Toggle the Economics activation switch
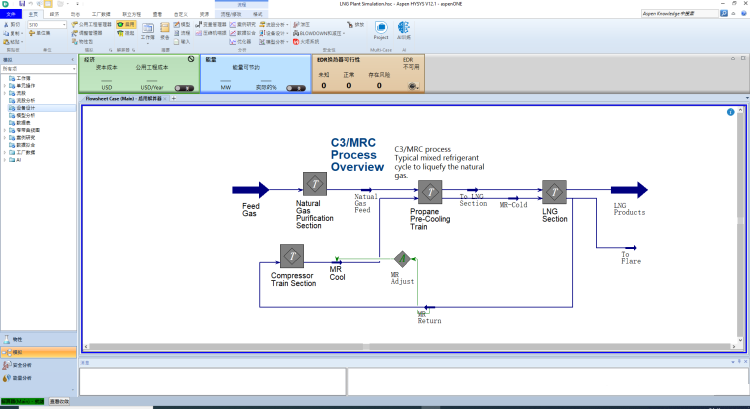750x409 pixels. [x=184, y=88]
